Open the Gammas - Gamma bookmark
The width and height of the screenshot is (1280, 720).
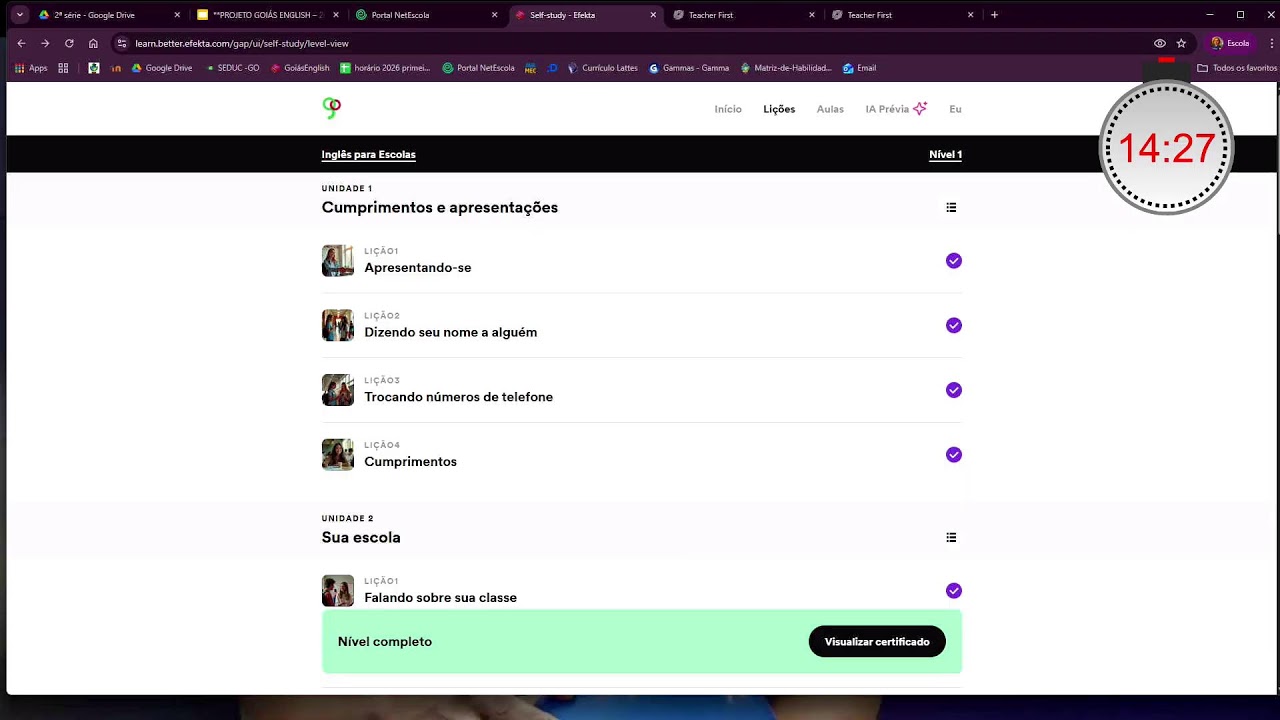click(x=689, y=68)
